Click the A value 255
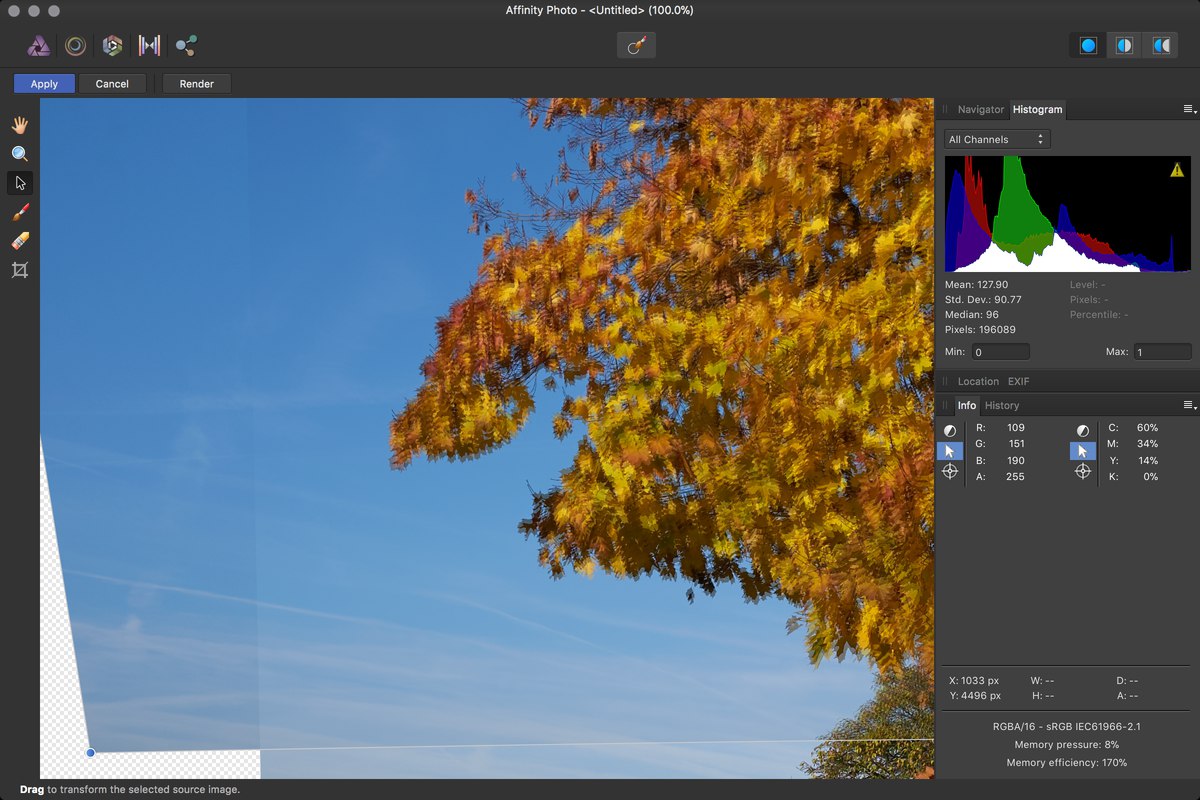Image resolution: width=1200 pixels, height=800 pixels. tap(1015, 477)
